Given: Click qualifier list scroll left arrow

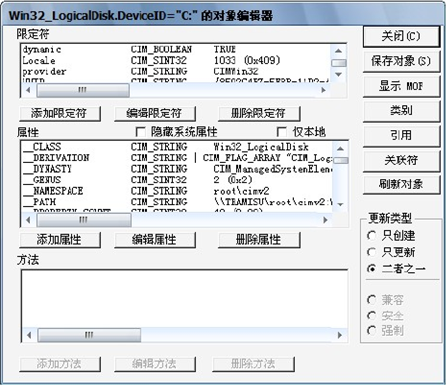Looking at the screenshot, I should pos(28,90).
